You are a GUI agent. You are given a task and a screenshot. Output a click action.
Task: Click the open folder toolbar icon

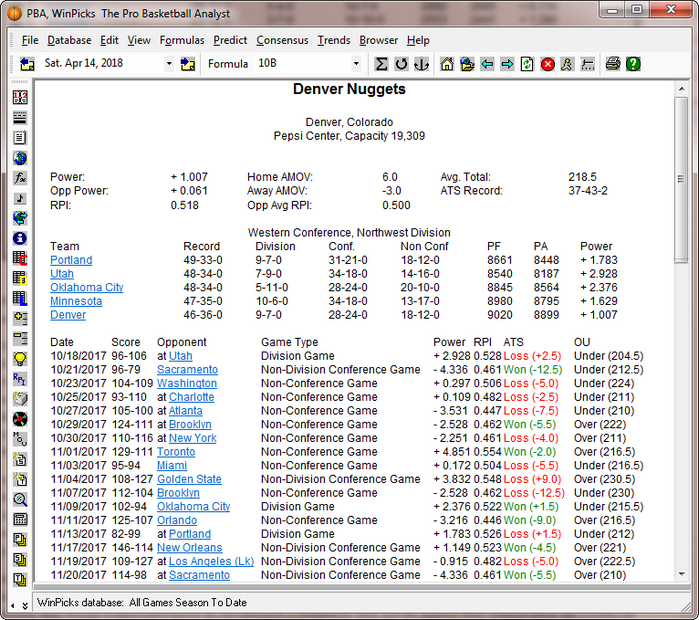467,64
